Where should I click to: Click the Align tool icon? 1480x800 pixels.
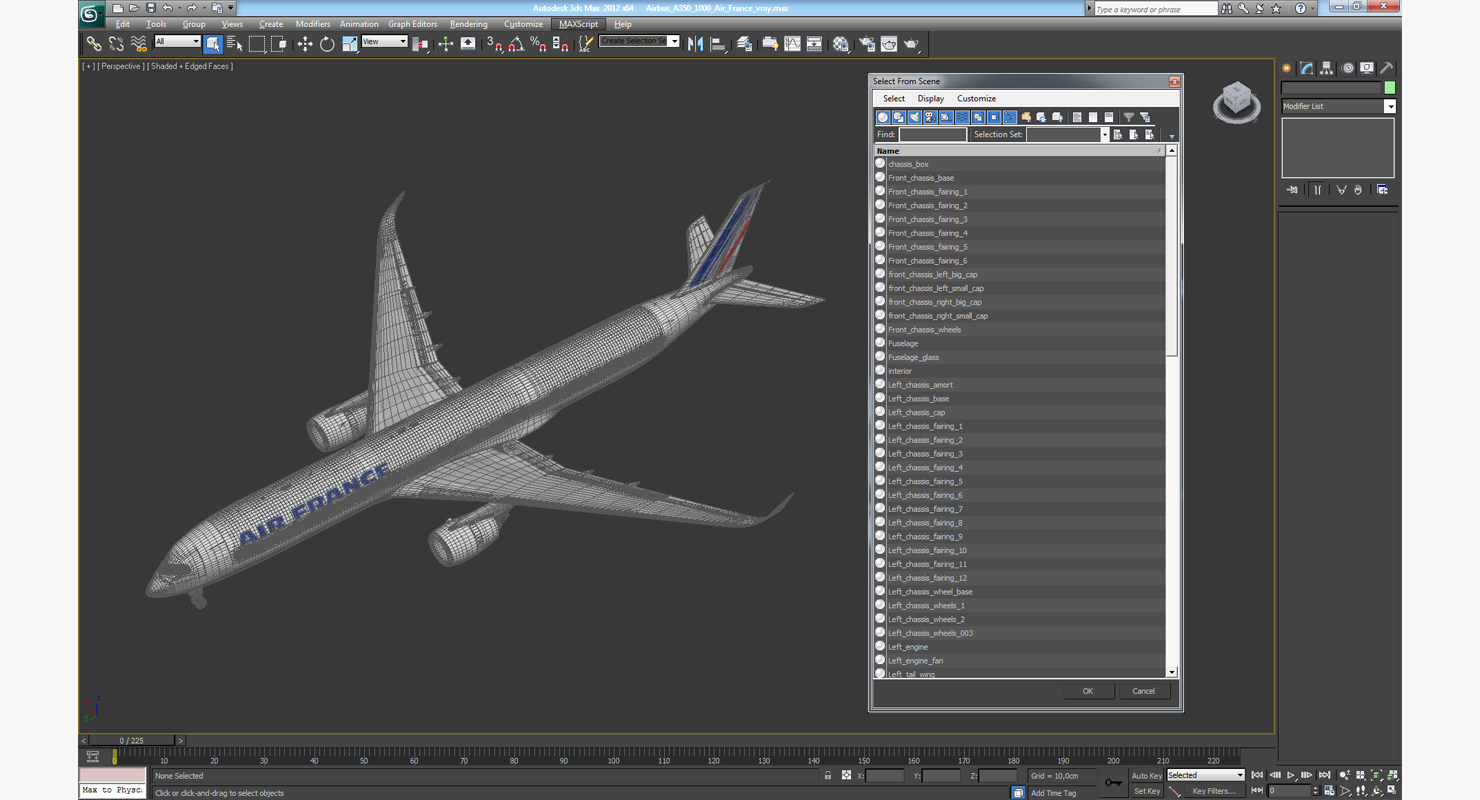click(718, 43)
